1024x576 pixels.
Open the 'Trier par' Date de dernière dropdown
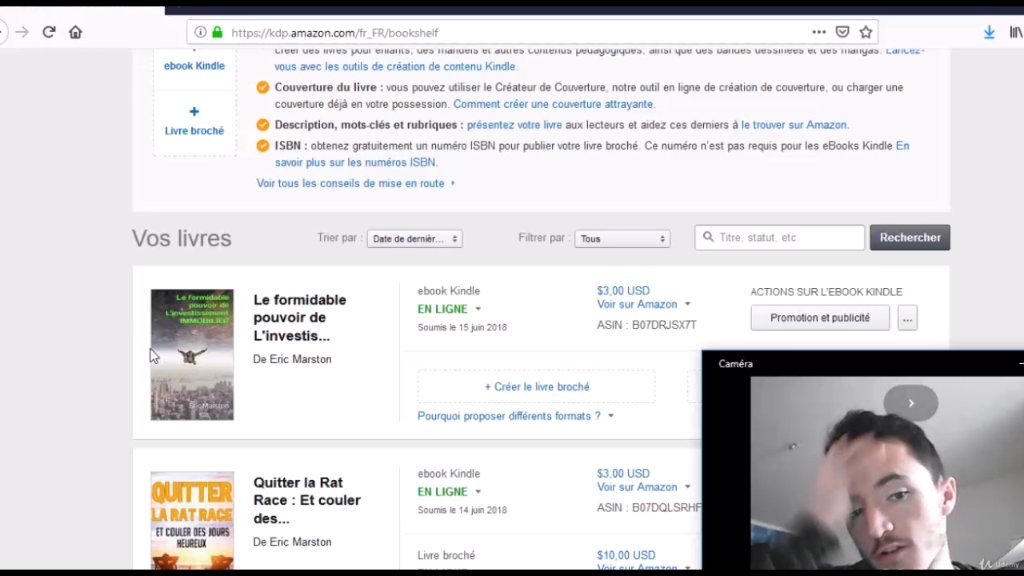coord(415,238)
